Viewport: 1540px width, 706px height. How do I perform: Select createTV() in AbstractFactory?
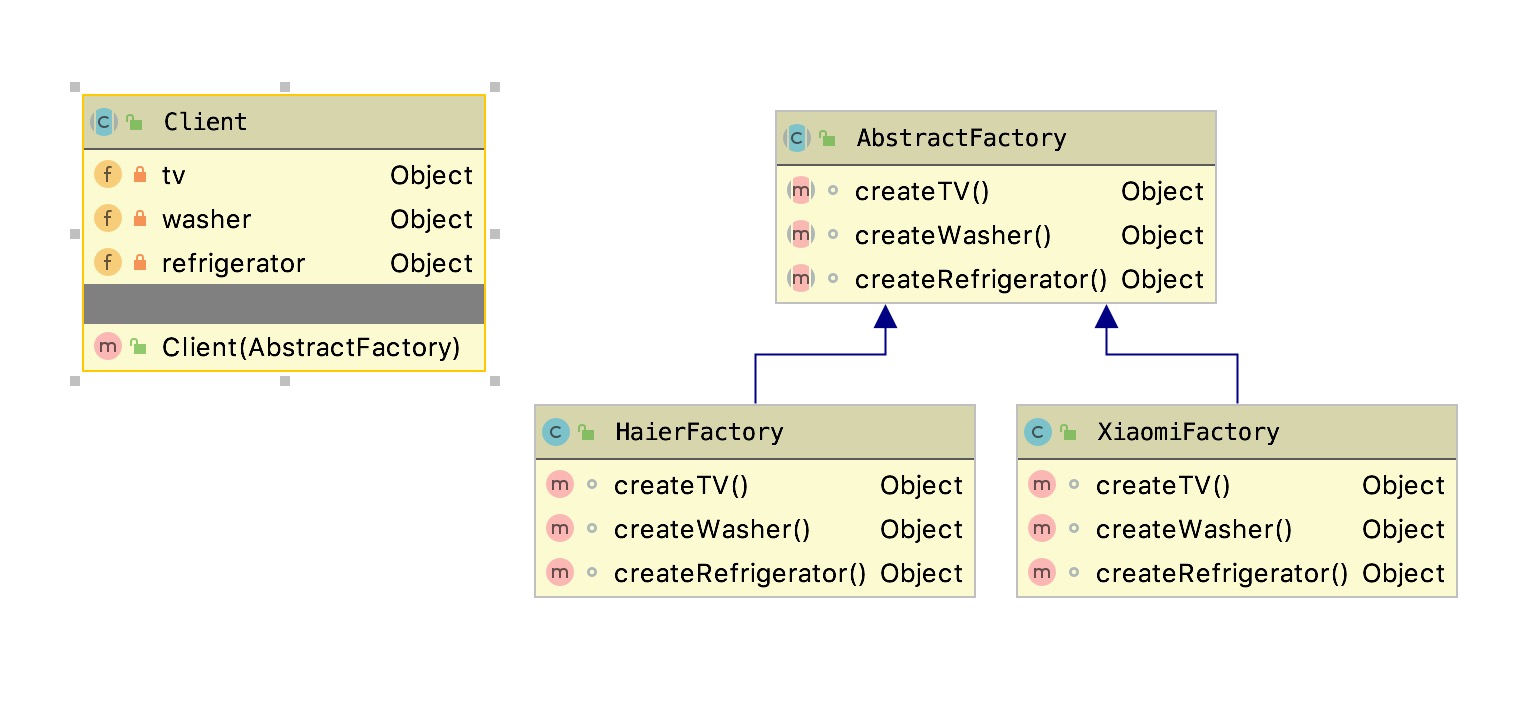coord(922,191)
